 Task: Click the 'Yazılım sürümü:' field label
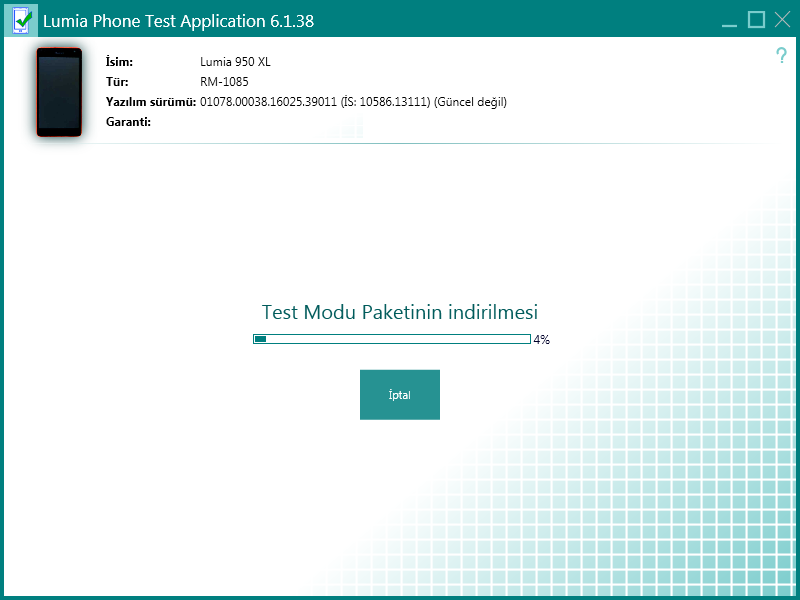(150, 102)
